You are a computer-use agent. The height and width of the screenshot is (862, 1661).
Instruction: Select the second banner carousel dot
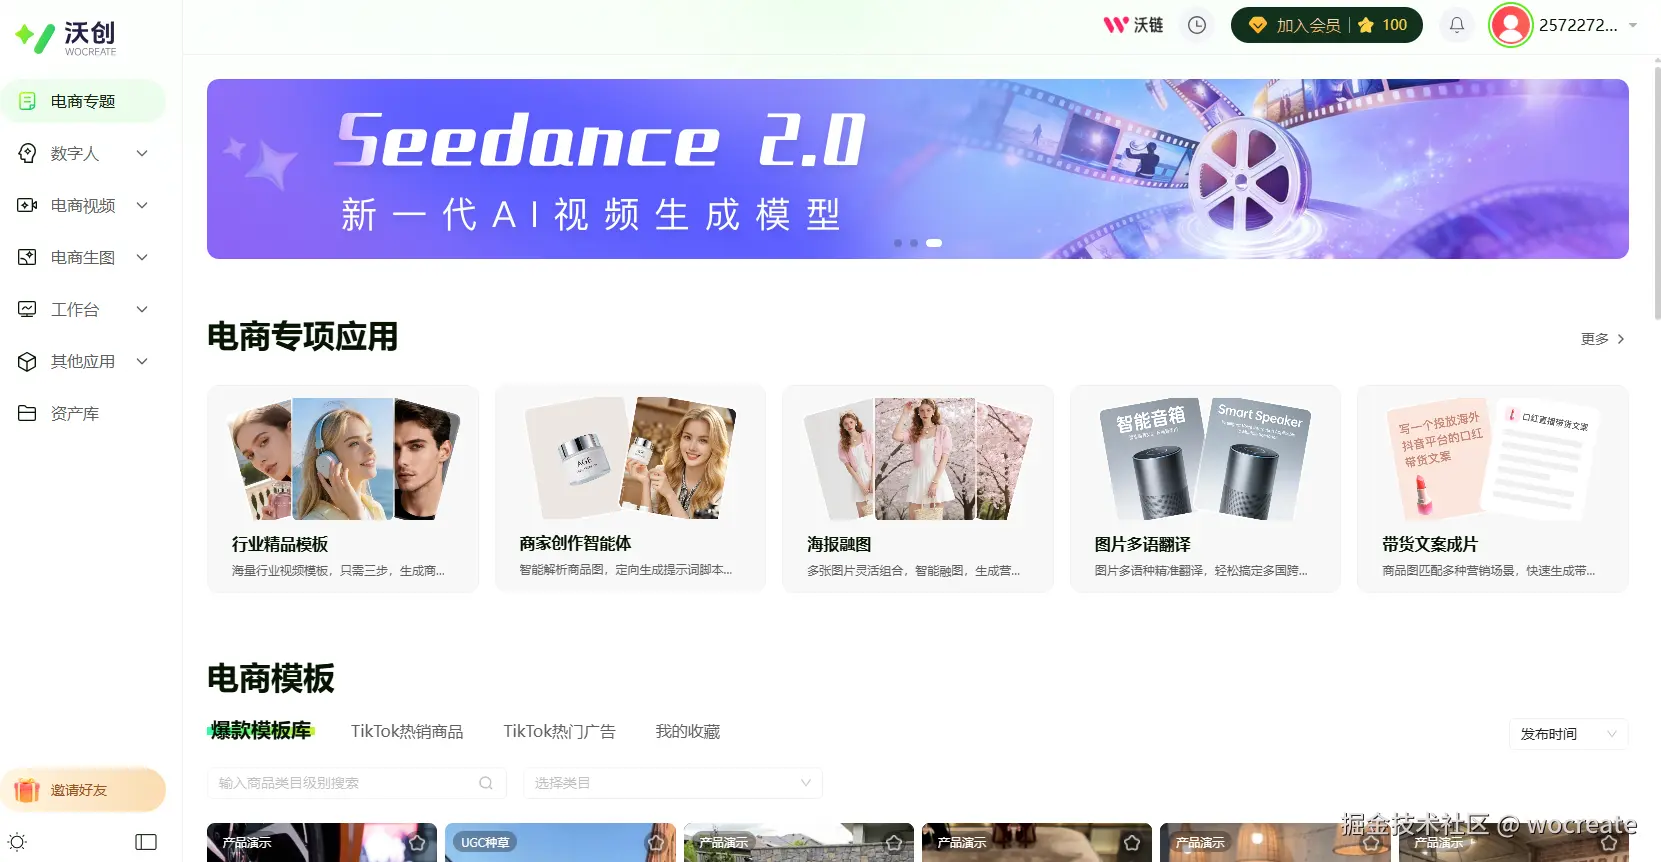[914, 243]
